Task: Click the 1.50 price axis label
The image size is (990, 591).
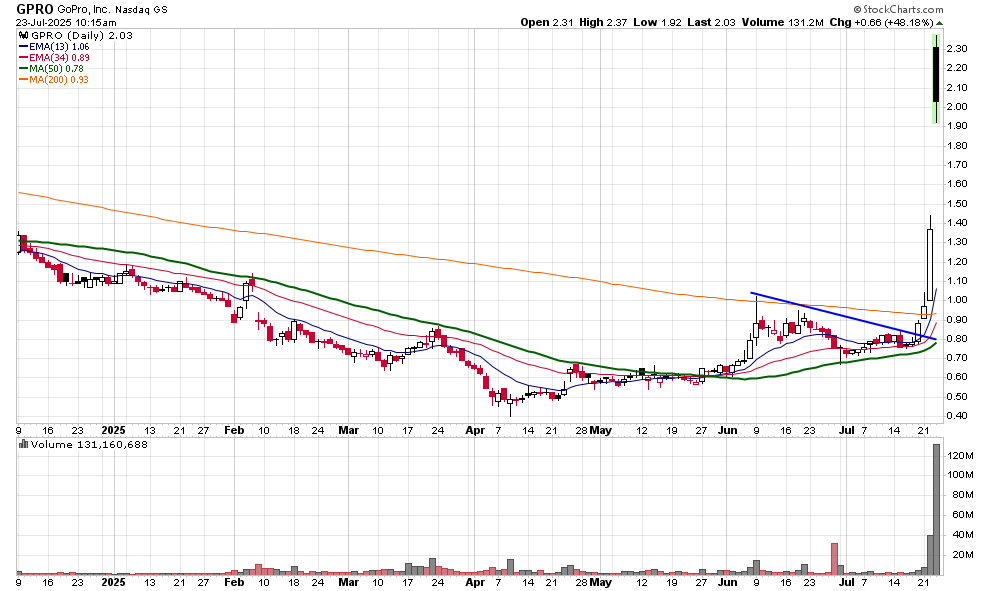Action: click(957, 203)
